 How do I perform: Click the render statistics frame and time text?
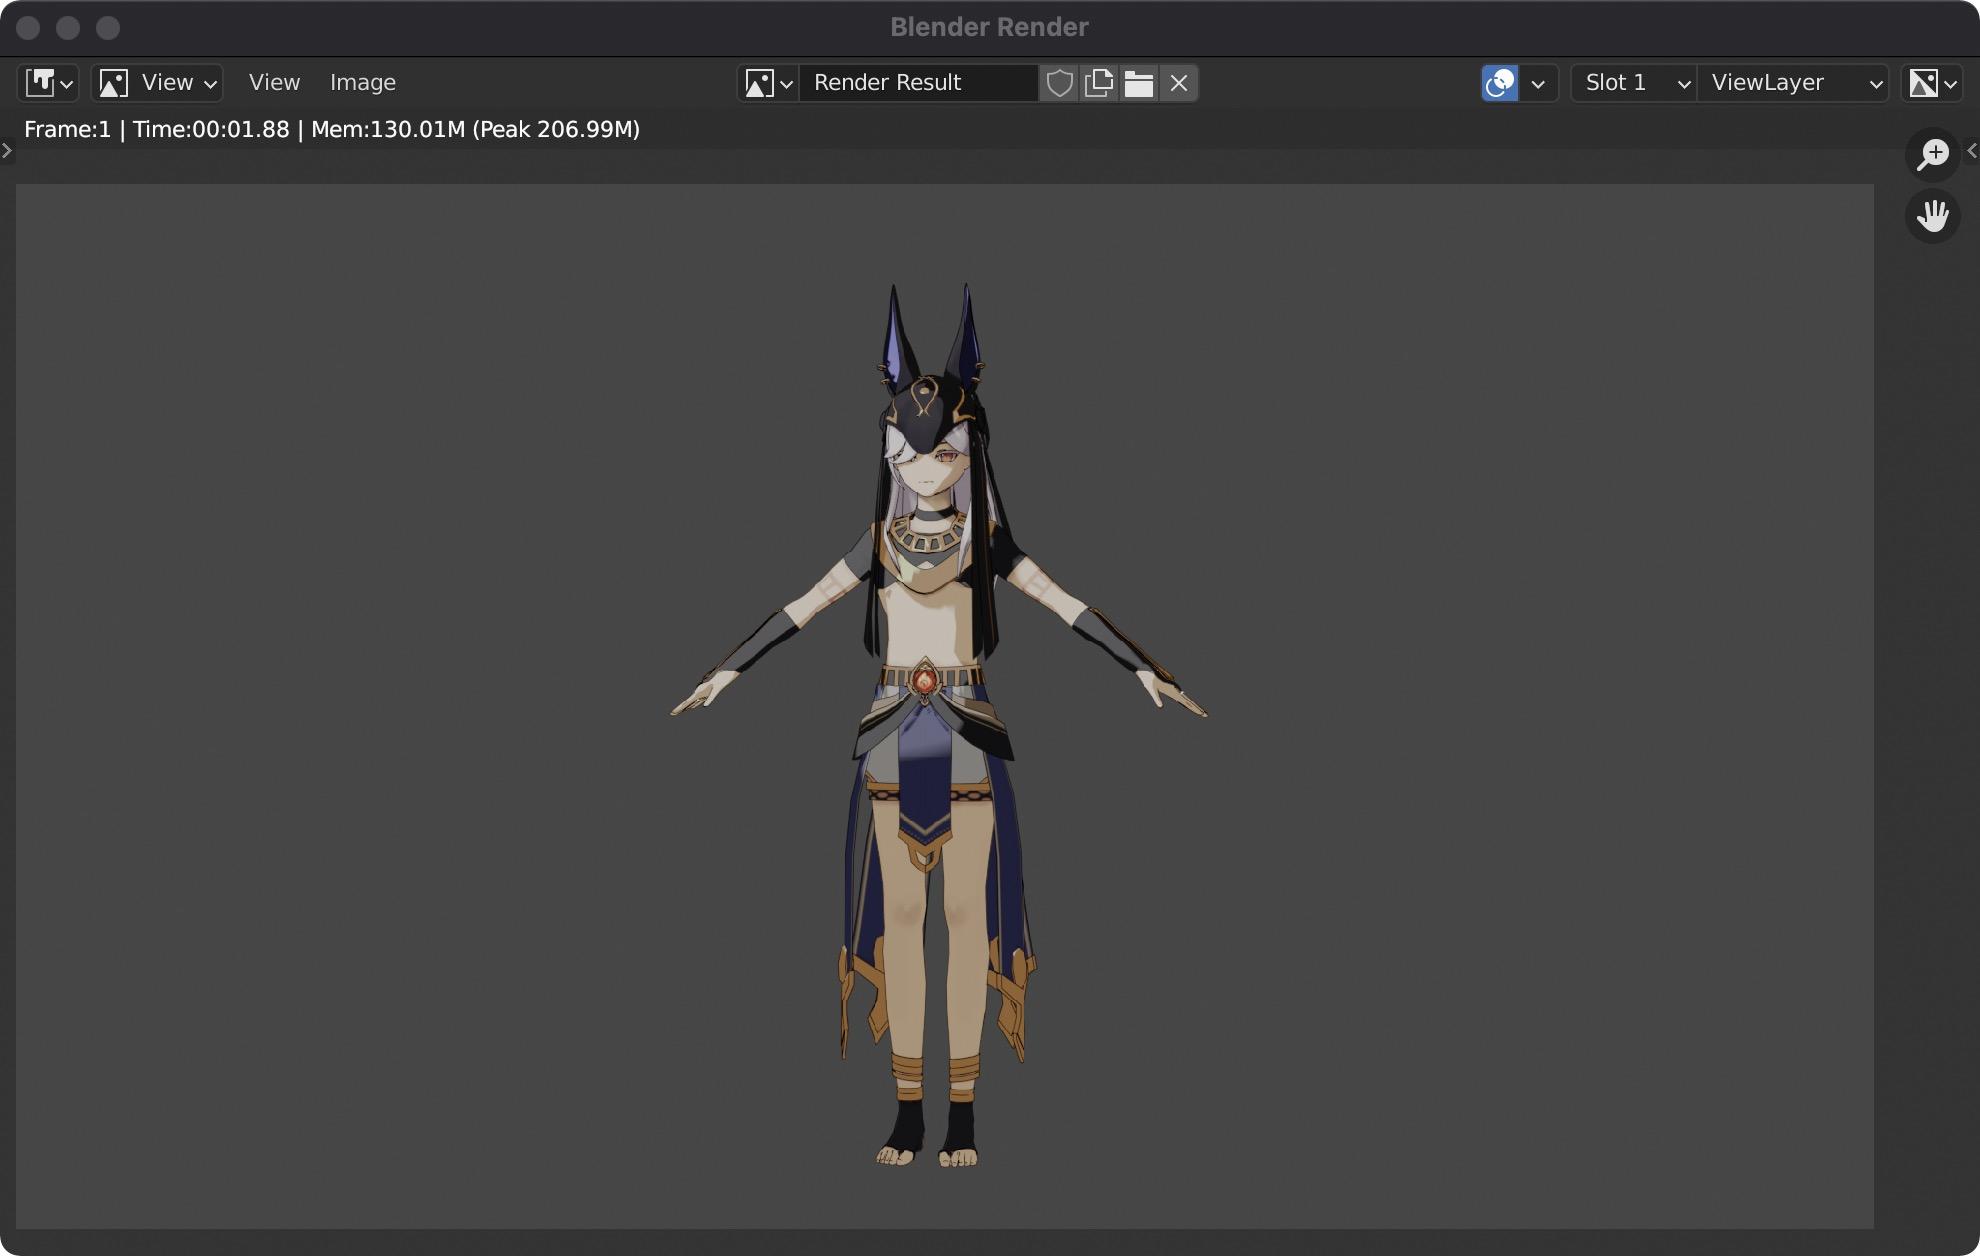tap(332, 129)
